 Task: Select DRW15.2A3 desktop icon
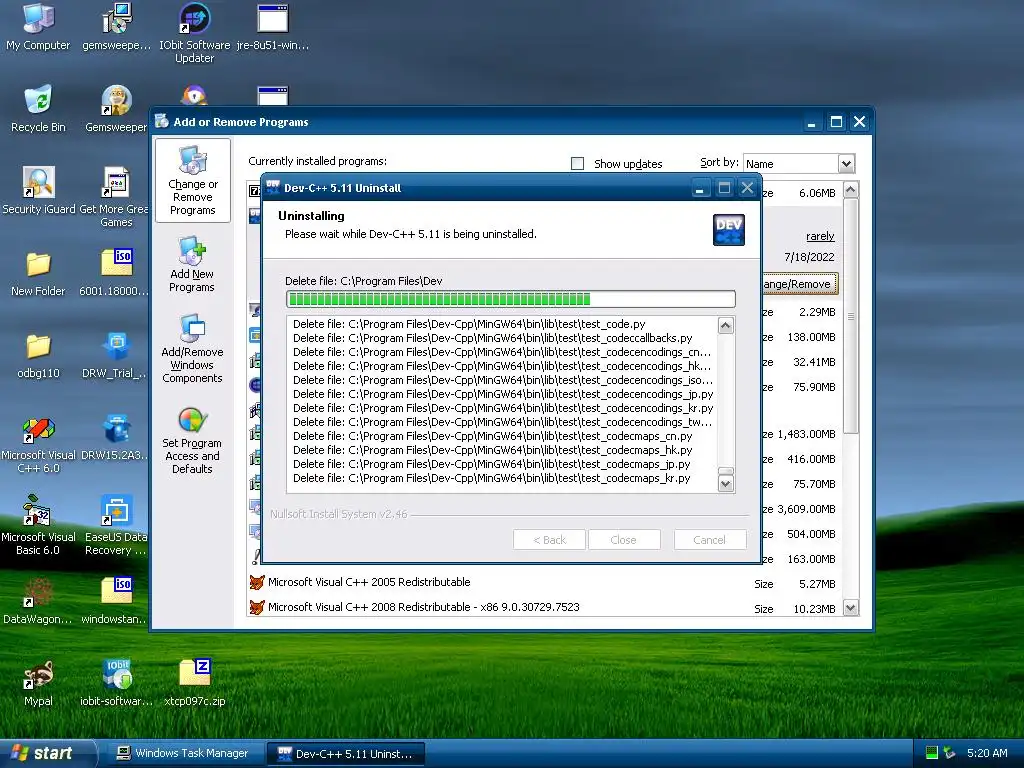[x=115, y=438]
